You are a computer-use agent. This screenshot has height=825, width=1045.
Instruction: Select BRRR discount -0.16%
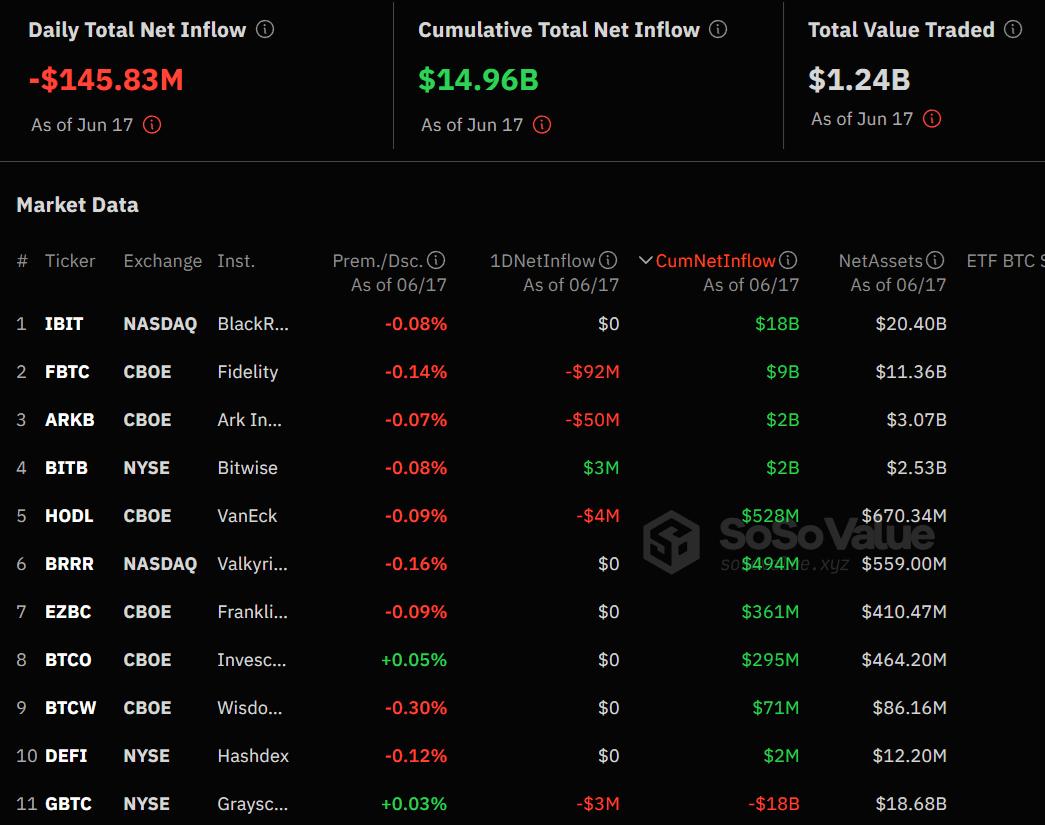coord(416,564)
